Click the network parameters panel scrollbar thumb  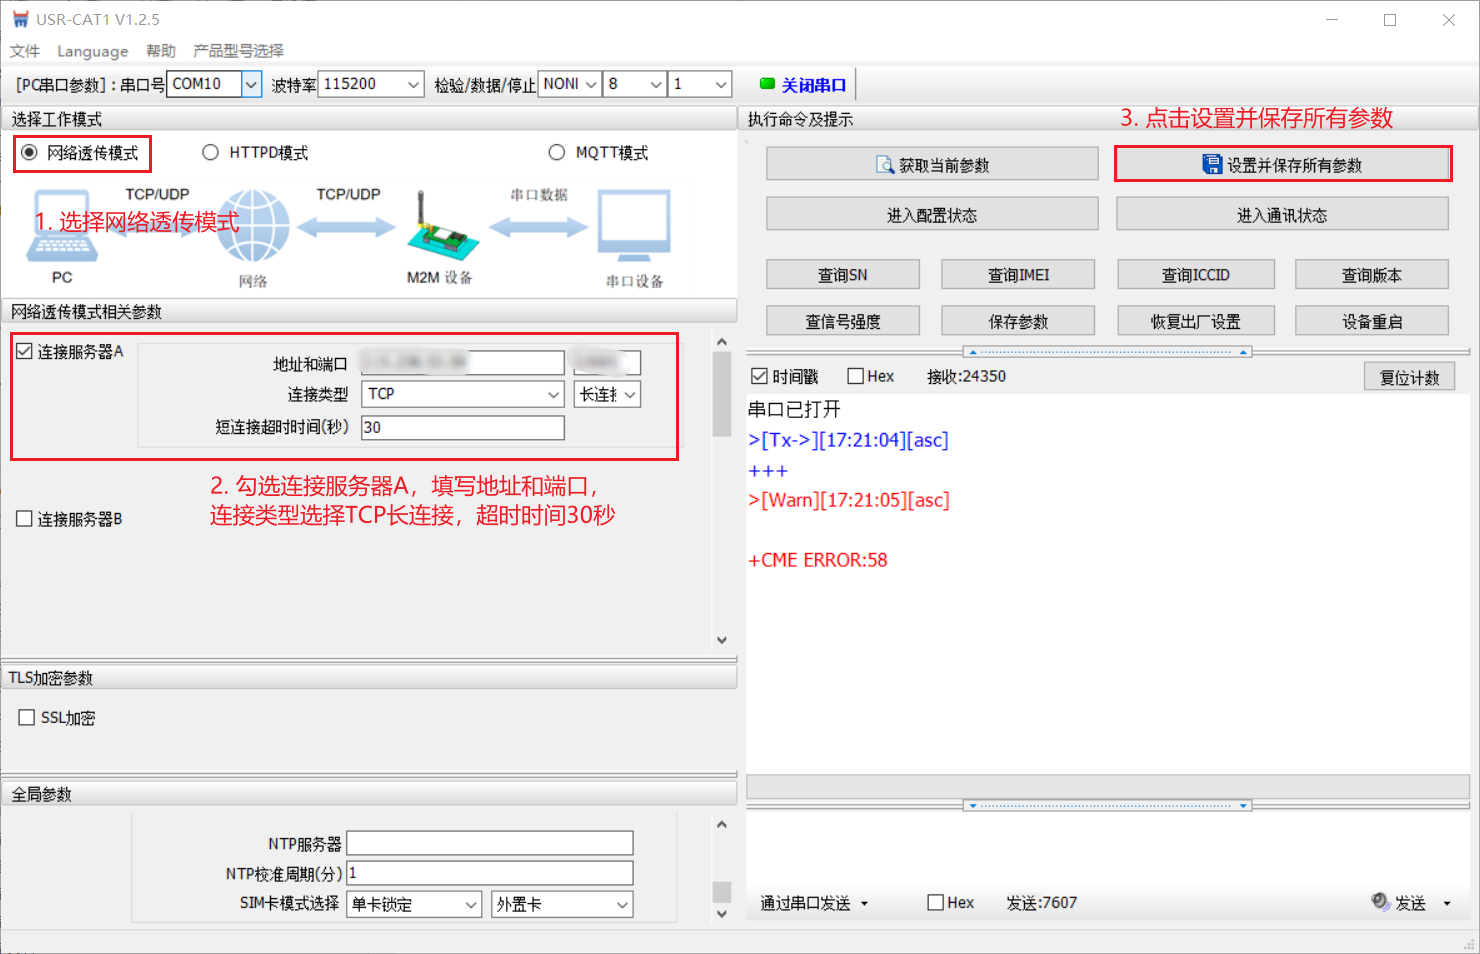coord(722,394)
